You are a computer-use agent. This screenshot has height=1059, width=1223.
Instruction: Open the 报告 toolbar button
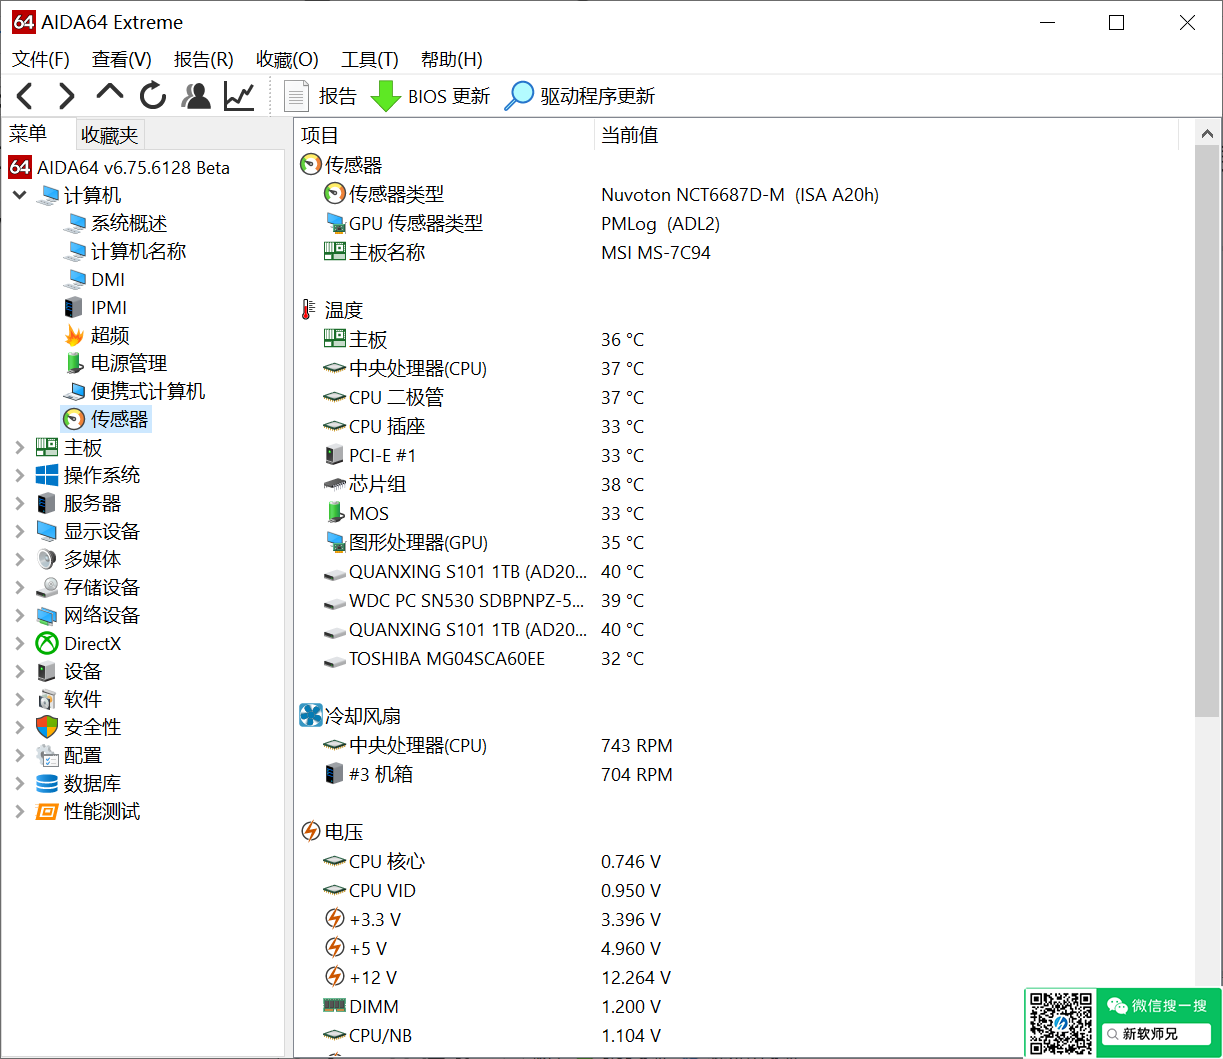pos(321,96)
